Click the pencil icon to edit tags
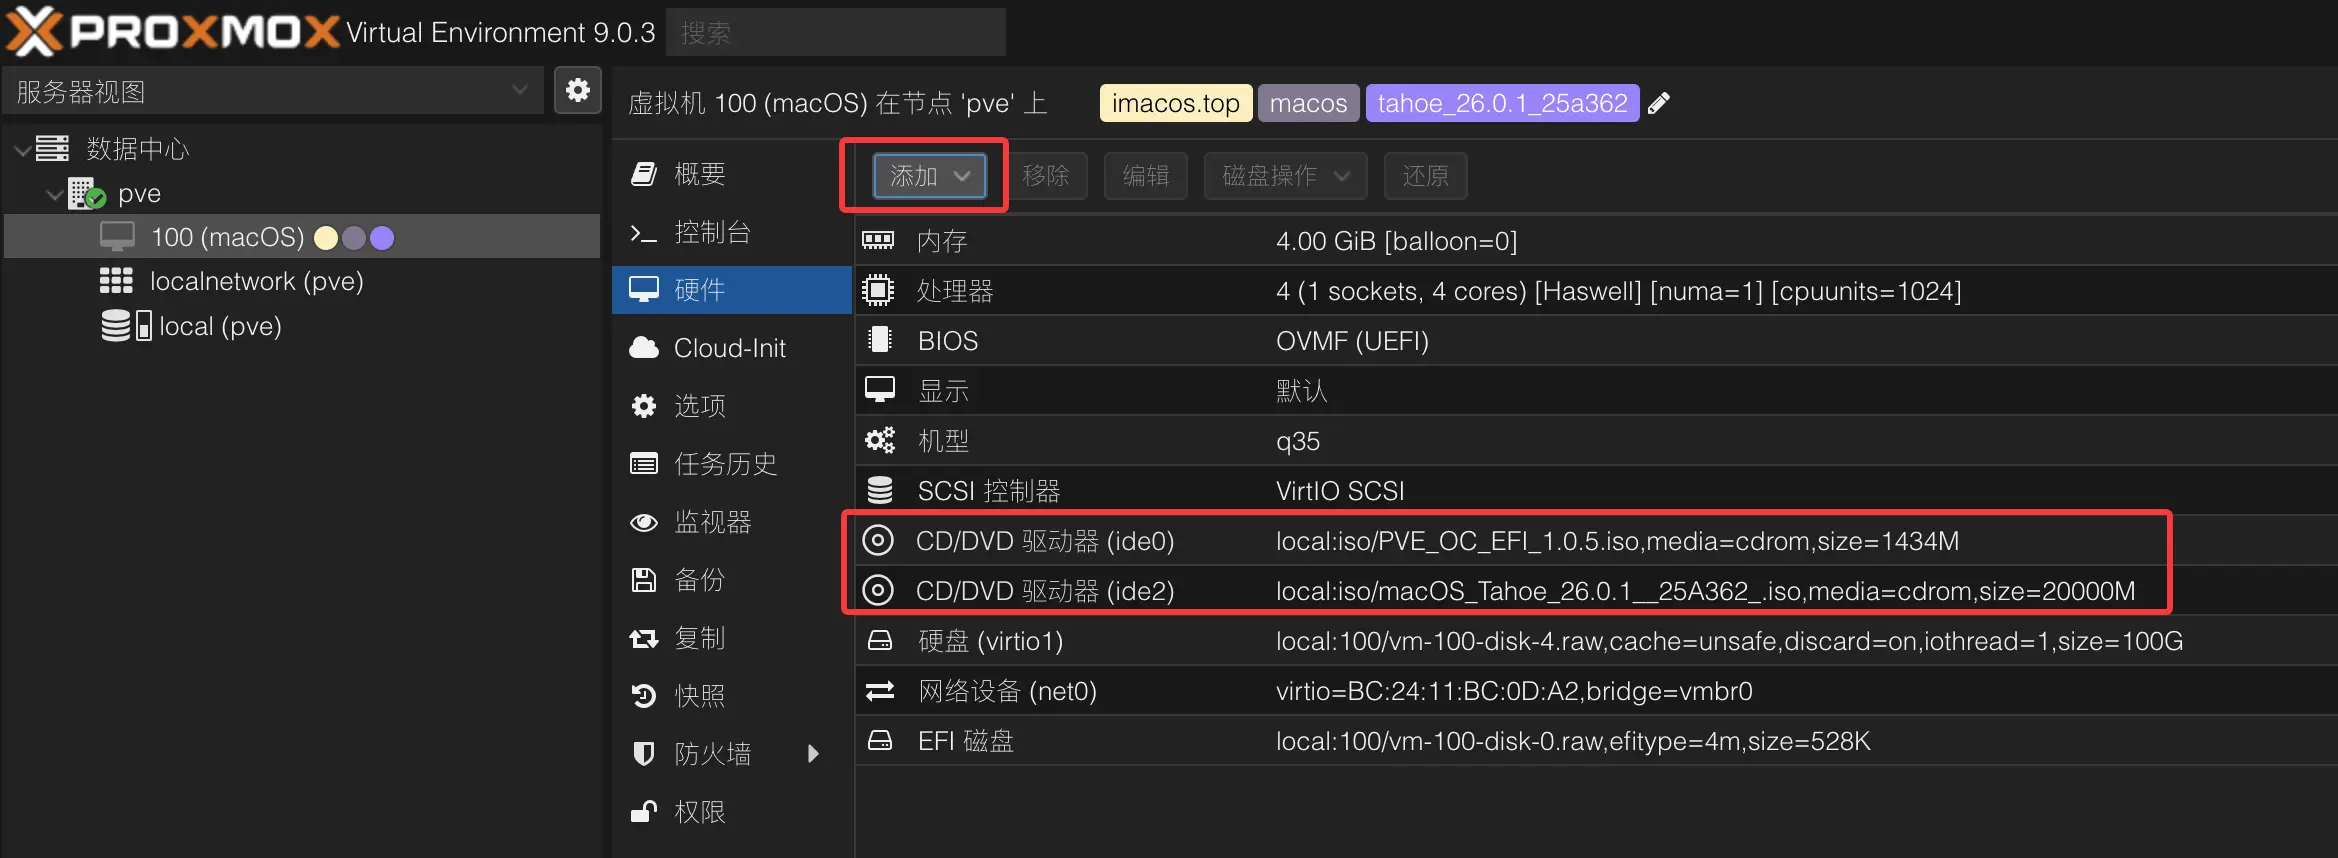 tap(1659, 103)
